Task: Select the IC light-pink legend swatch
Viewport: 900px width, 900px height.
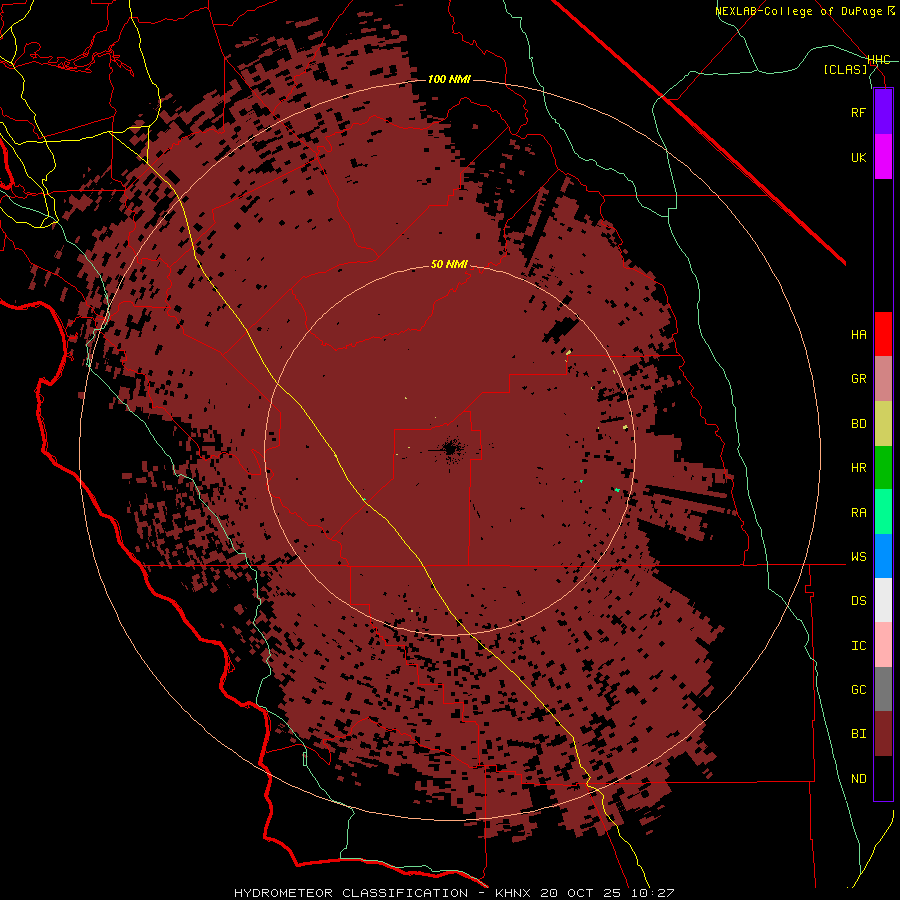Action: 883,645
